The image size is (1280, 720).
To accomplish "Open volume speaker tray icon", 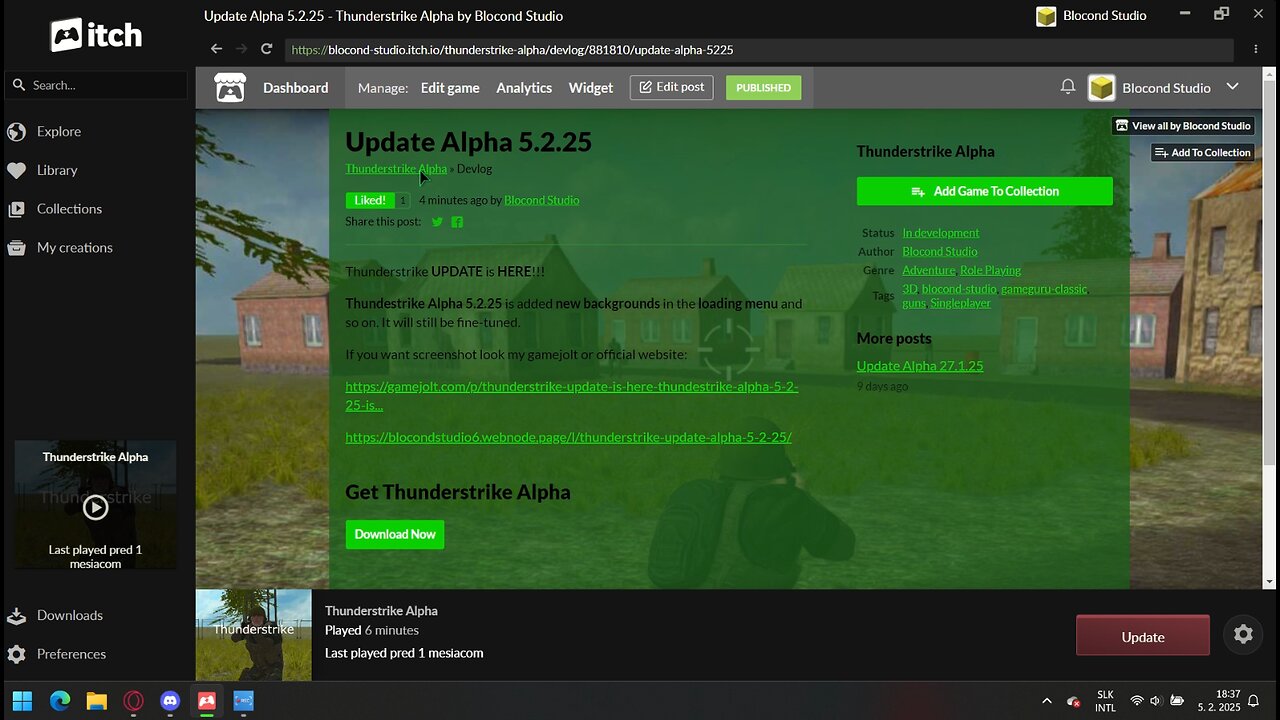I will (x=1156, y=701).
